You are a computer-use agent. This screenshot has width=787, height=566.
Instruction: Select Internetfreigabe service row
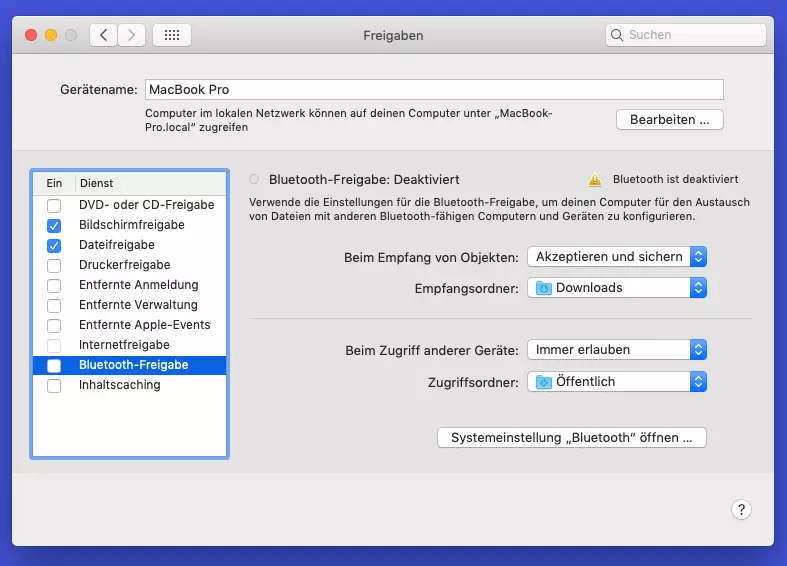point(129,345)
